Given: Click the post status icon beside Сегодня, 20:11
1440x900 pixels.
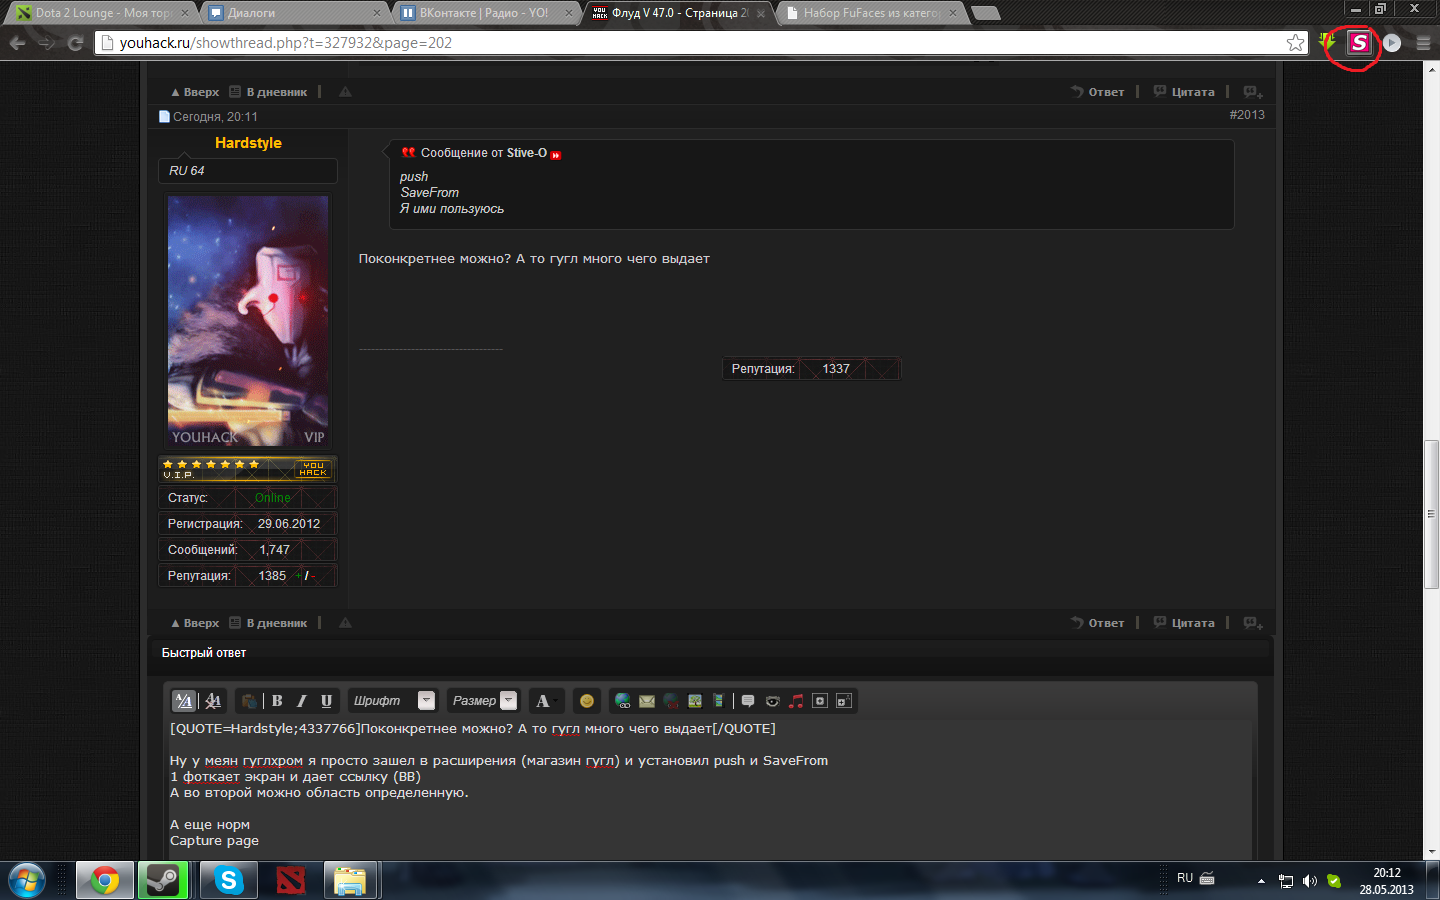Looking at the screenshot, I should coord(164,117).
